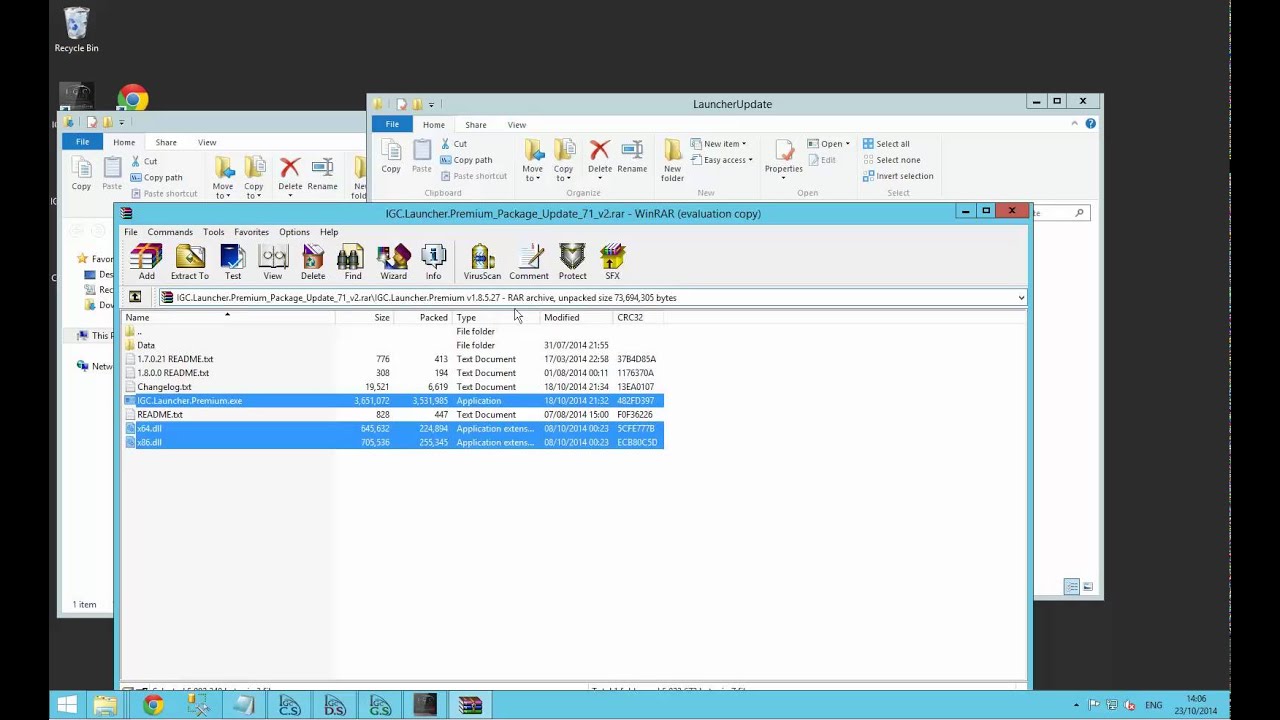Select Changelog.txt in the archive
This screenshot has width=1280, height=720.
coord(393,387)
